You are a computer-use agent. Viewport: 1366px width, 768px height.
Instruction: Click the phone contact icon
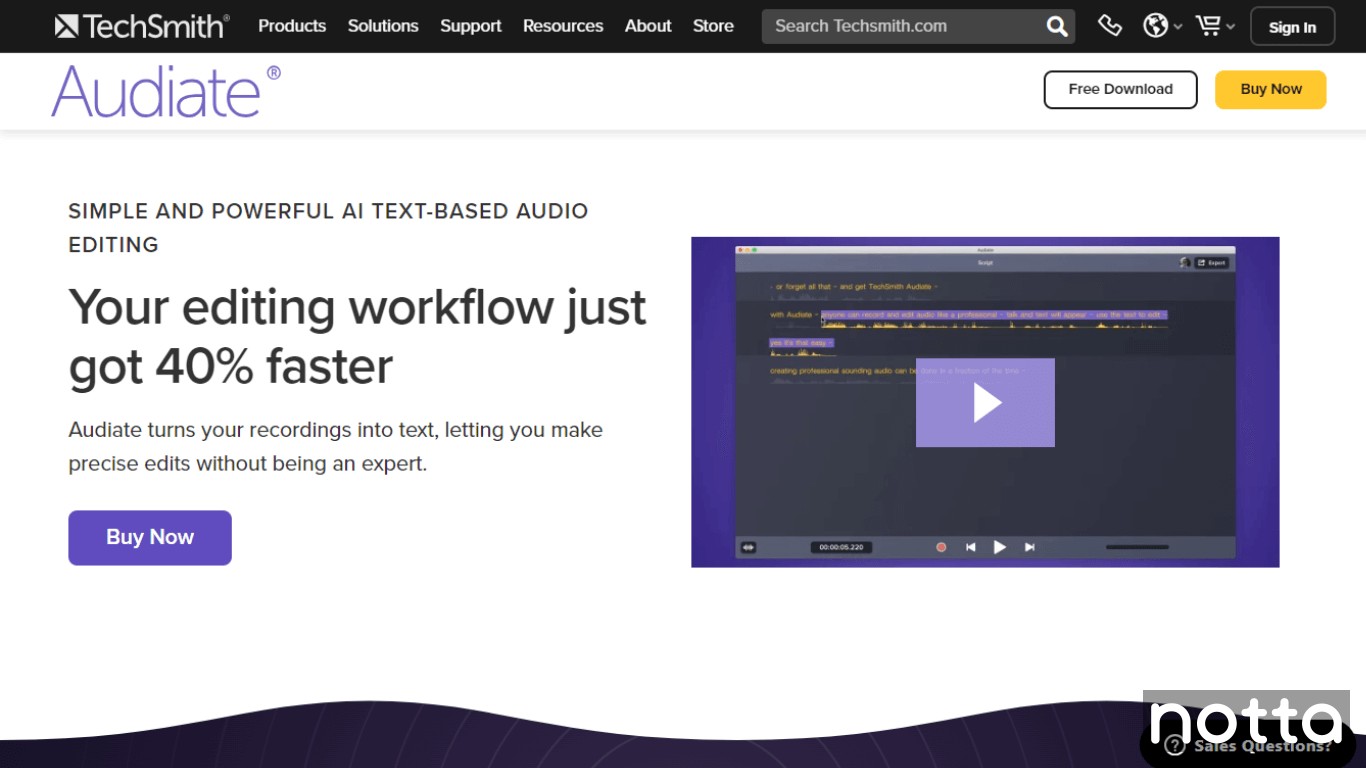pyautogui.click(x=1110, y=26)
